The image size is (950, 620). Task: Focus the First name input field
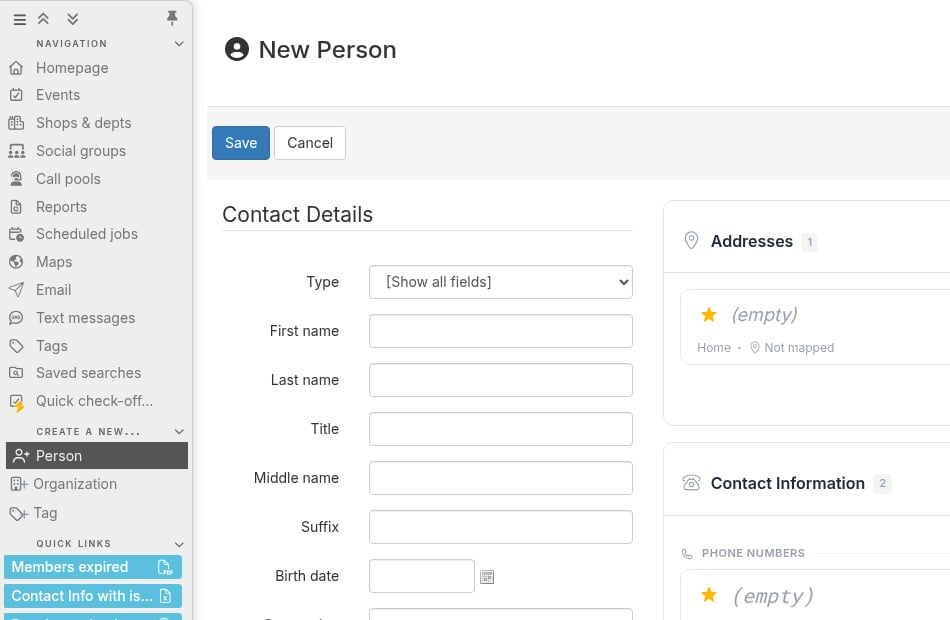[x=500, y=331]
